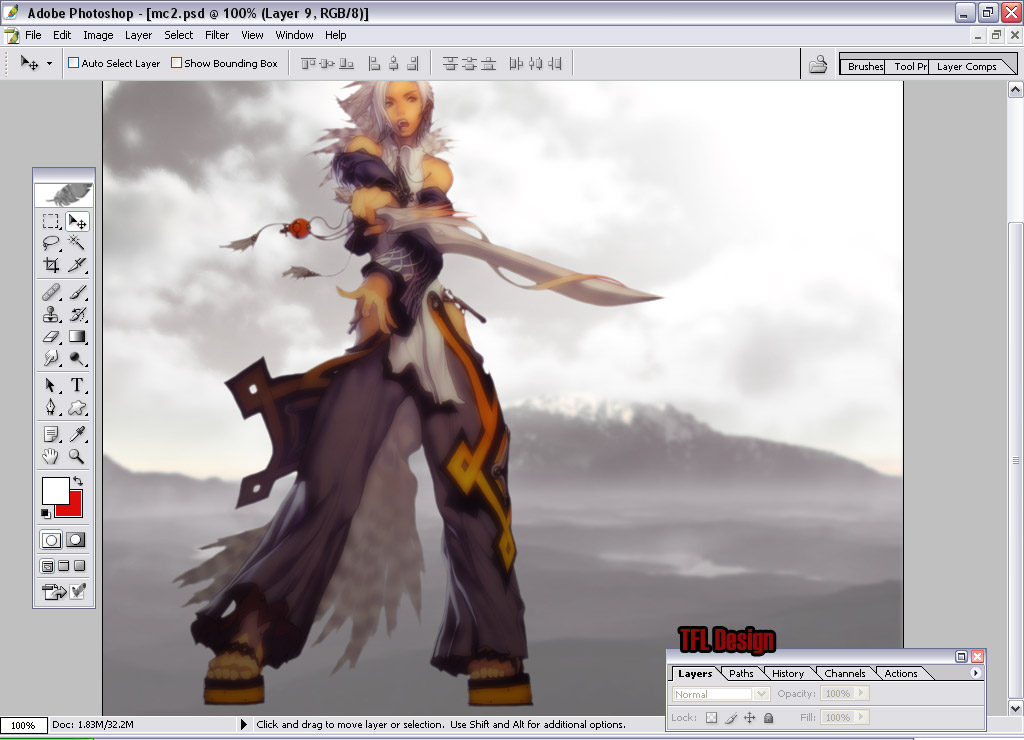Click Distribute Left Edges icon
Image resolution: width=1024 pixels, height=740 pixels.
(516, 63)
